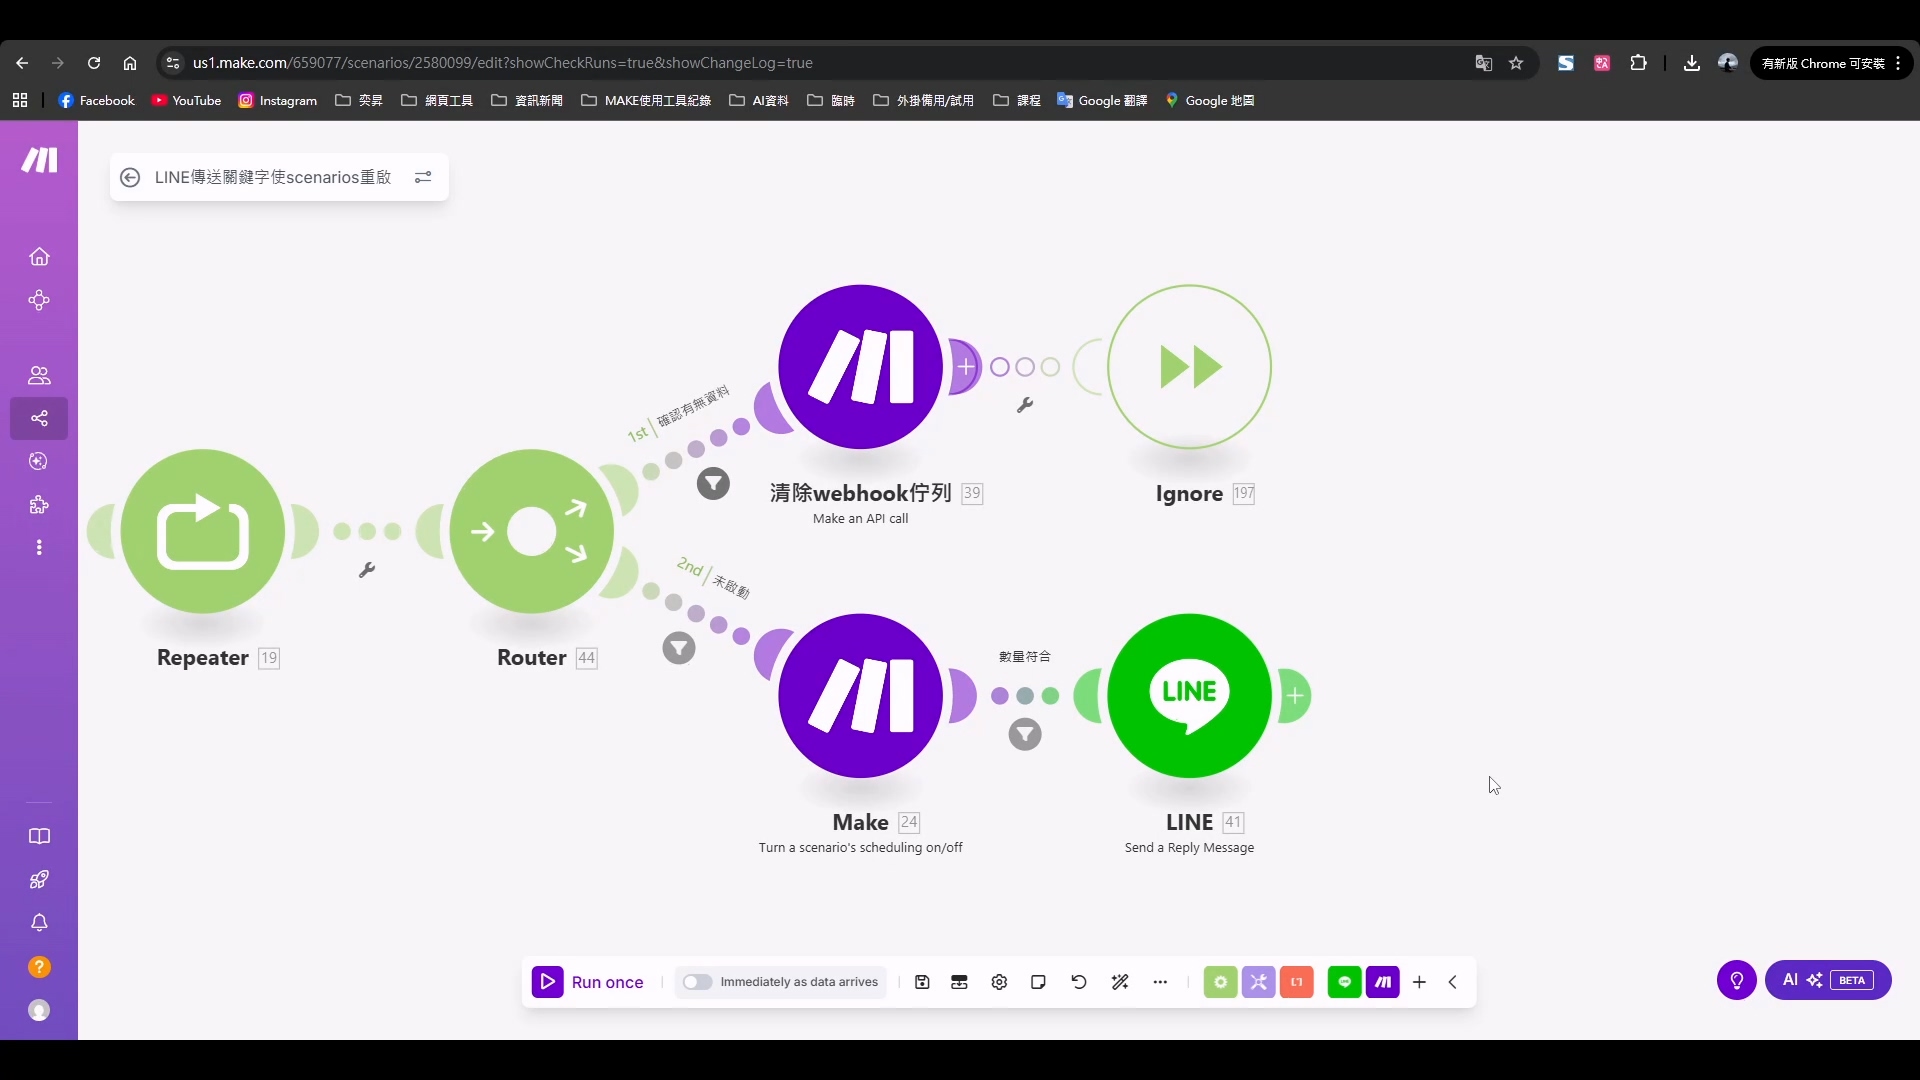Open the AI資料 bookmark folder
The image size is (1920, 1080).
(x=759, y=100)
